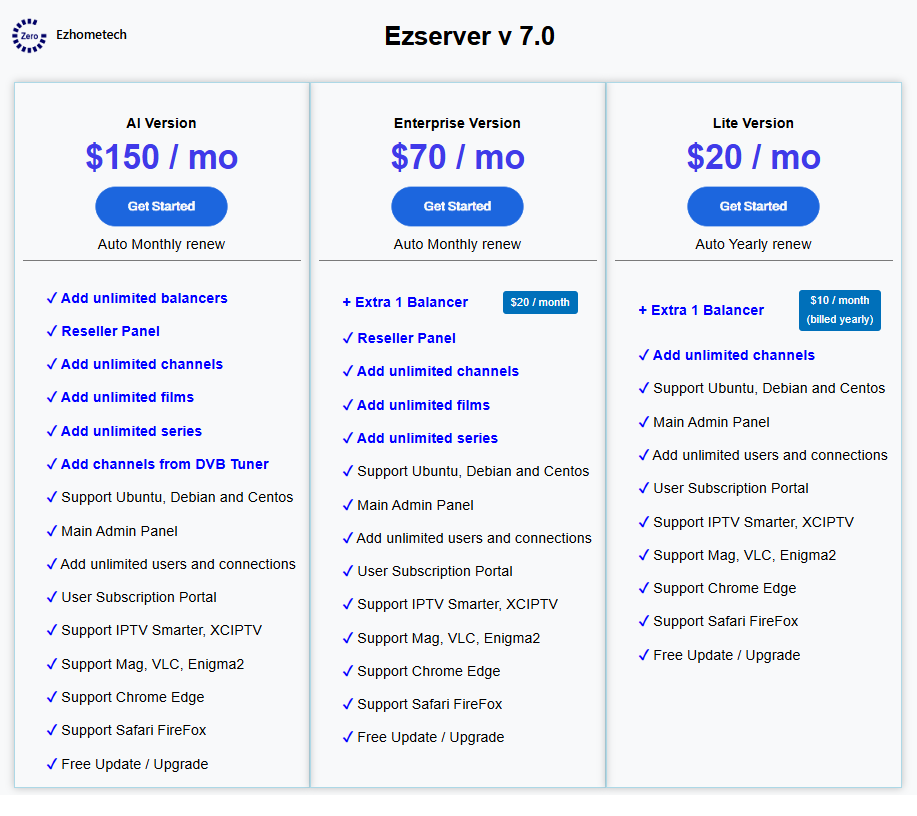This screenshot has width=917, height=816.
Task: Click the Ezhometech brand name text
Action: (x=91, y=35)
